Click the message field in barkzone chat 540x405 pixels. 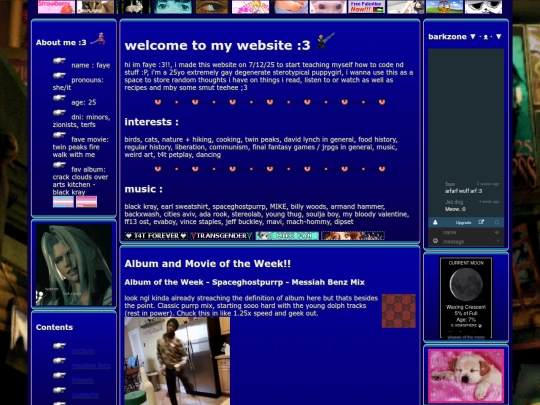(467, 241)
